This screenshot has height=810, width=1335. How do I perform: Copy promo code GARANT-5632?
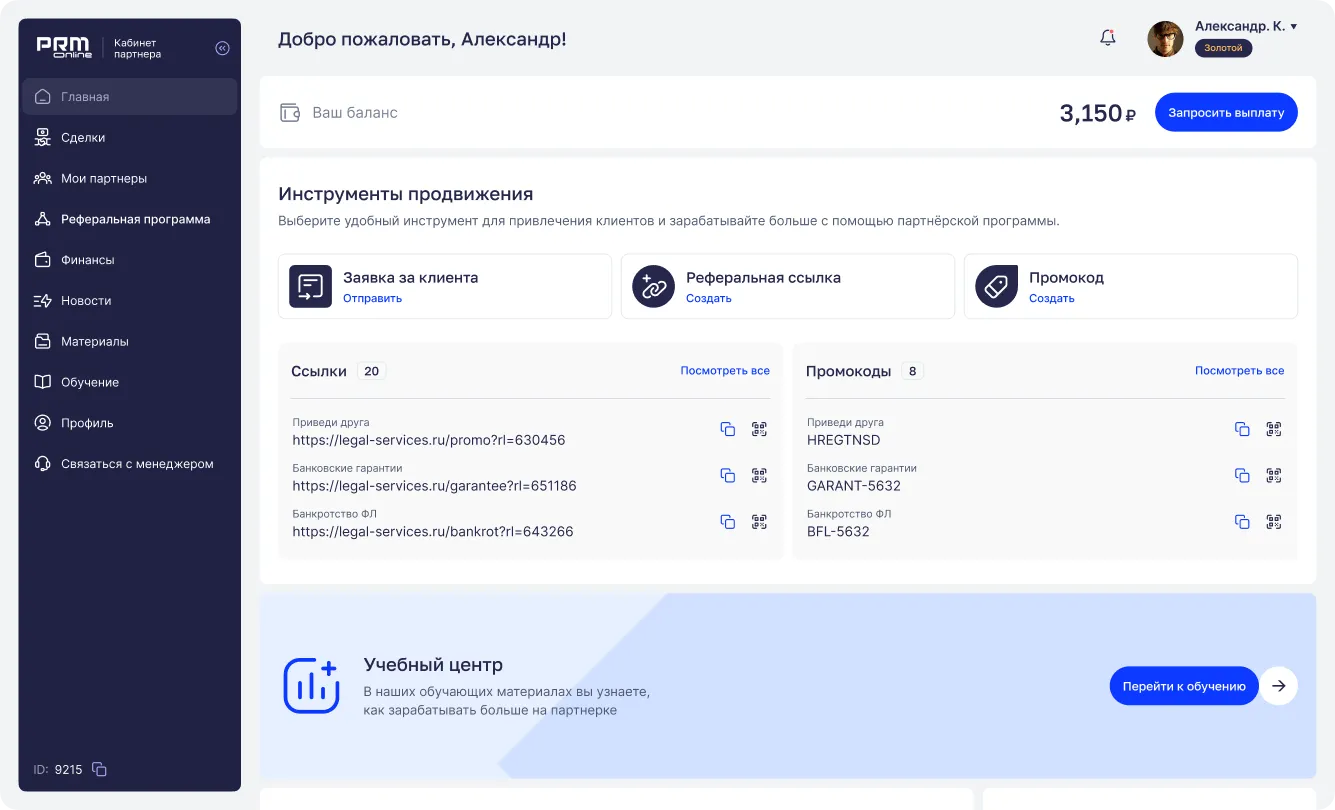click(1242, 475)
